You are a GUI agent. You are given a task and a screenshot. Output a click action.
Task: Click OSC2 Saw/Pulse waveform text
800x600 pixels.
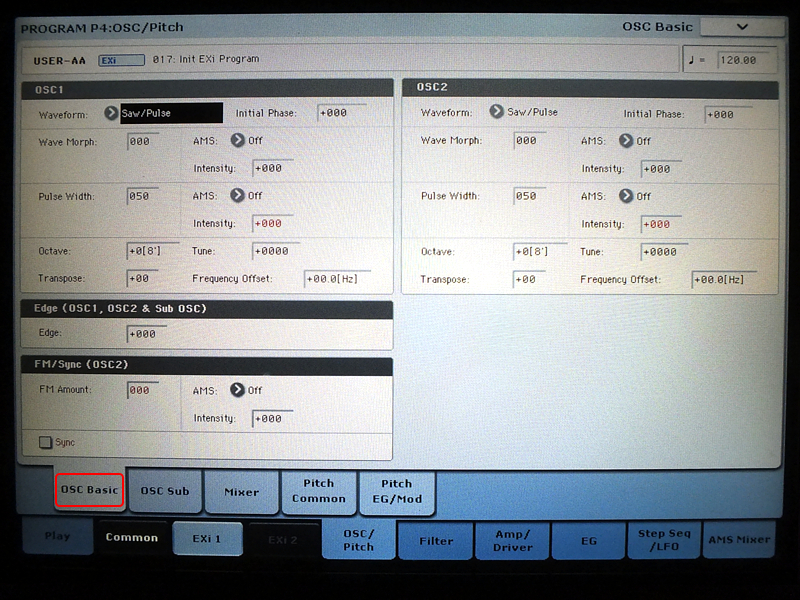(x=532, y=112)
